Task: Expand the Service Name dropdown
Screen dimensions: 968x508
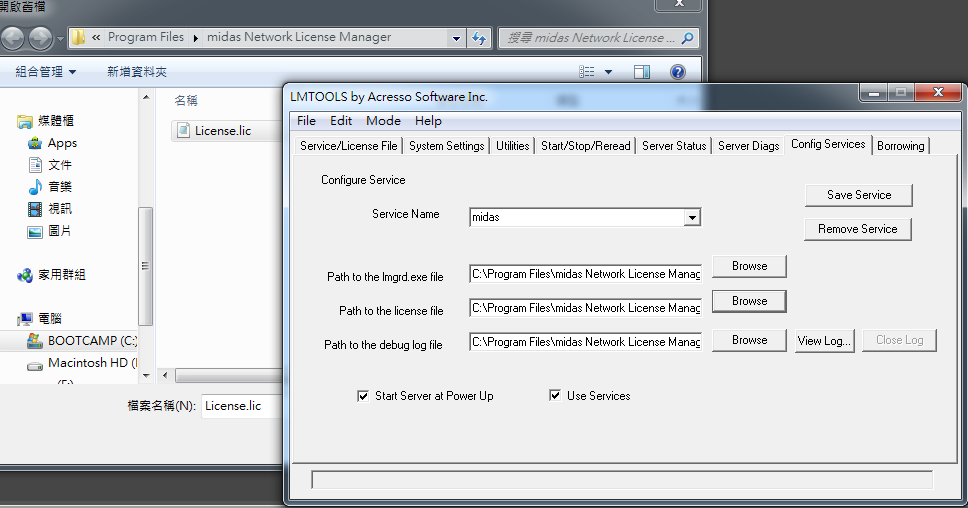Action: click(x=691, y=217)
